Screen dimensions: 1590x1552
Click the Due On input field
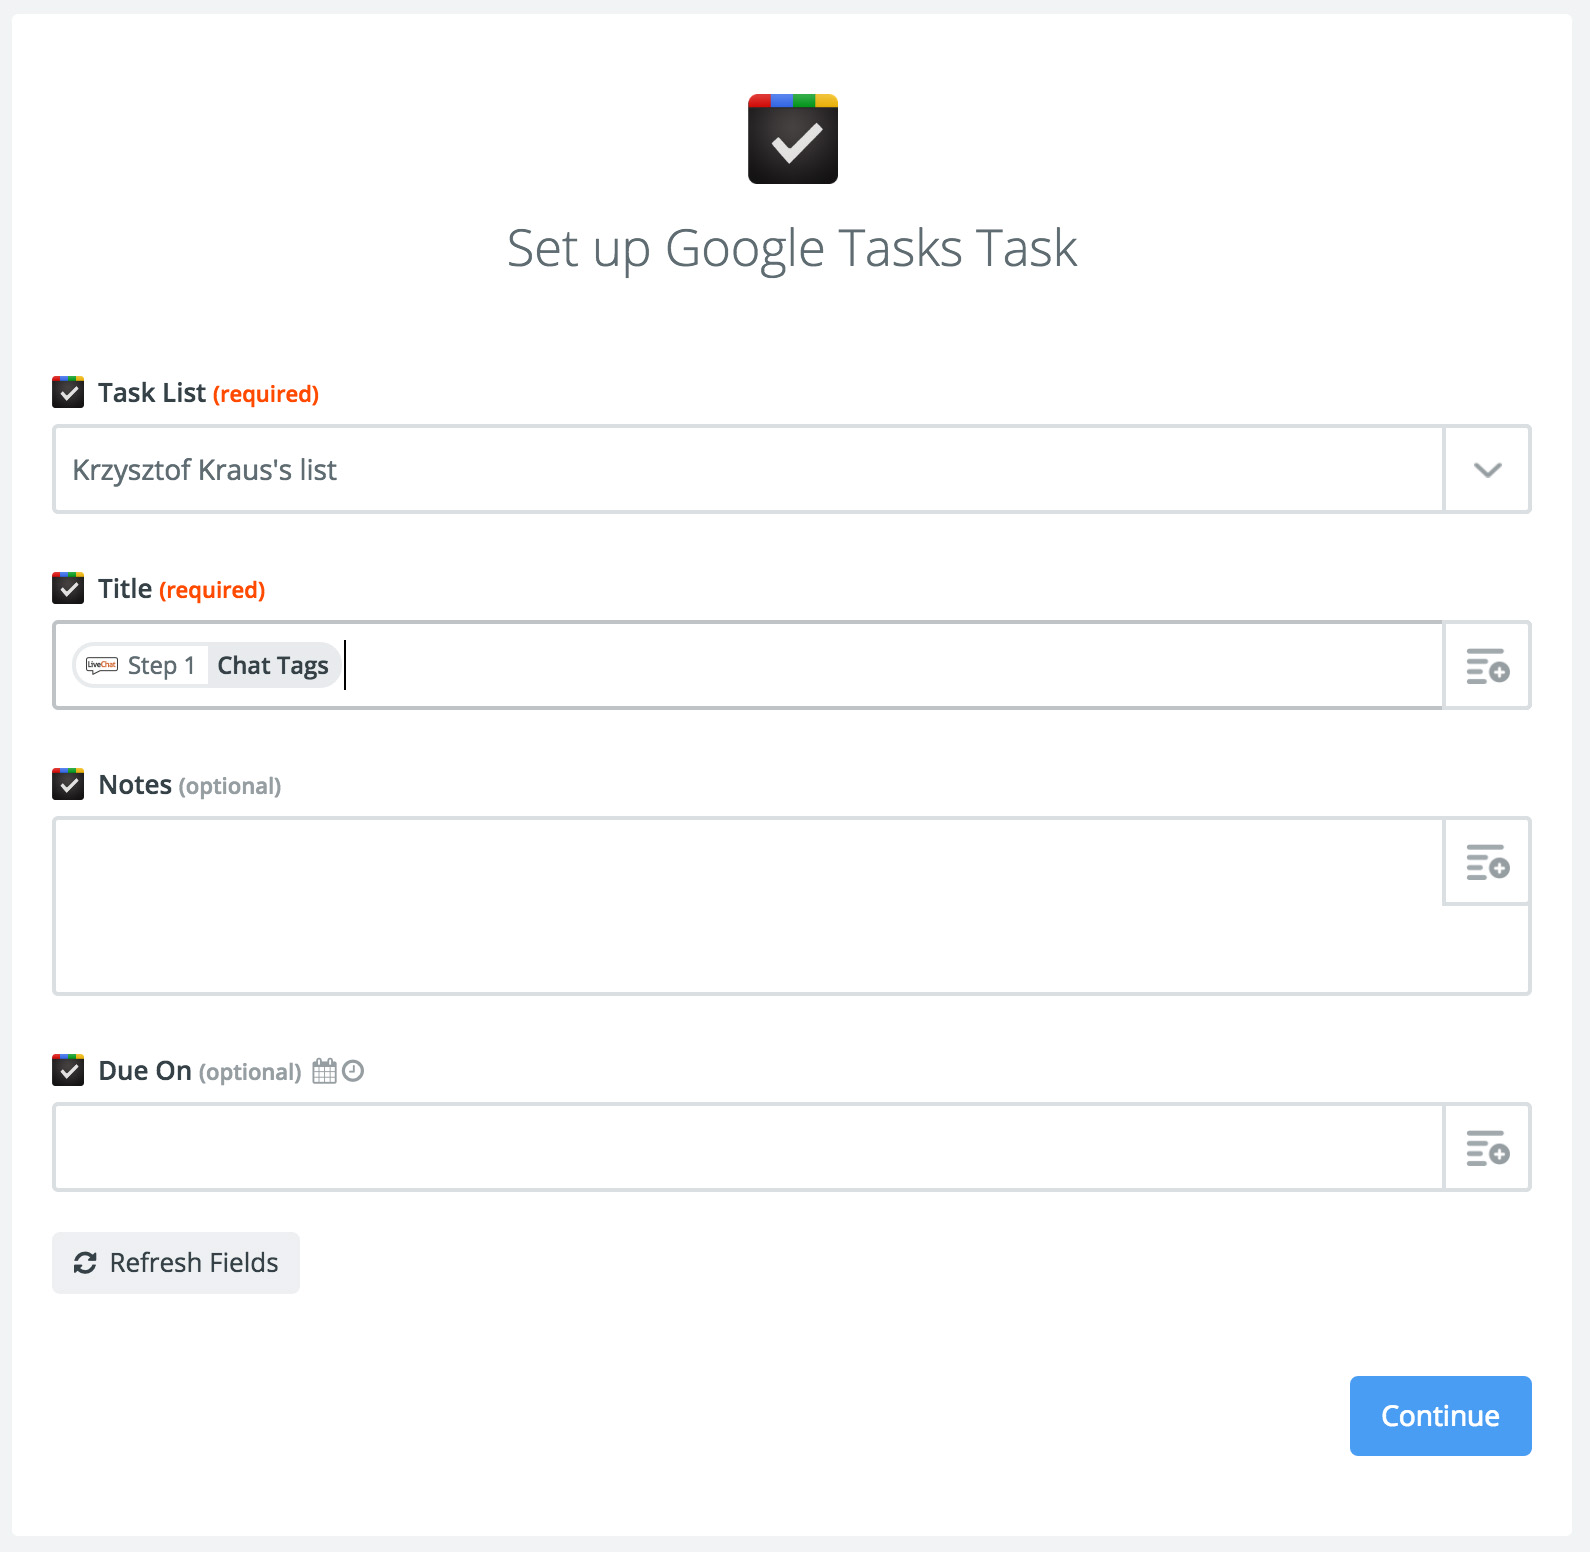[748, 1147]
